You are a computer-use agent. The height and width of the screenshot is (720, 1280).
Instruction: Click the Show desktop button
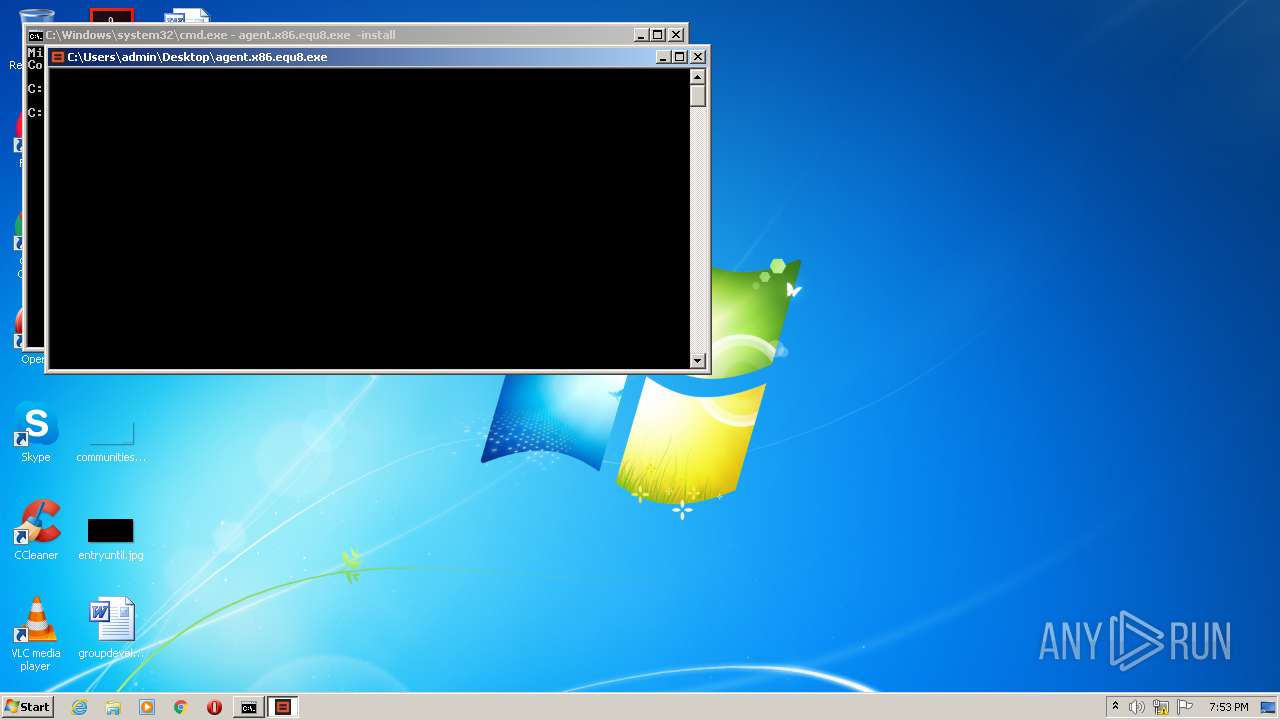(1269, 707)
